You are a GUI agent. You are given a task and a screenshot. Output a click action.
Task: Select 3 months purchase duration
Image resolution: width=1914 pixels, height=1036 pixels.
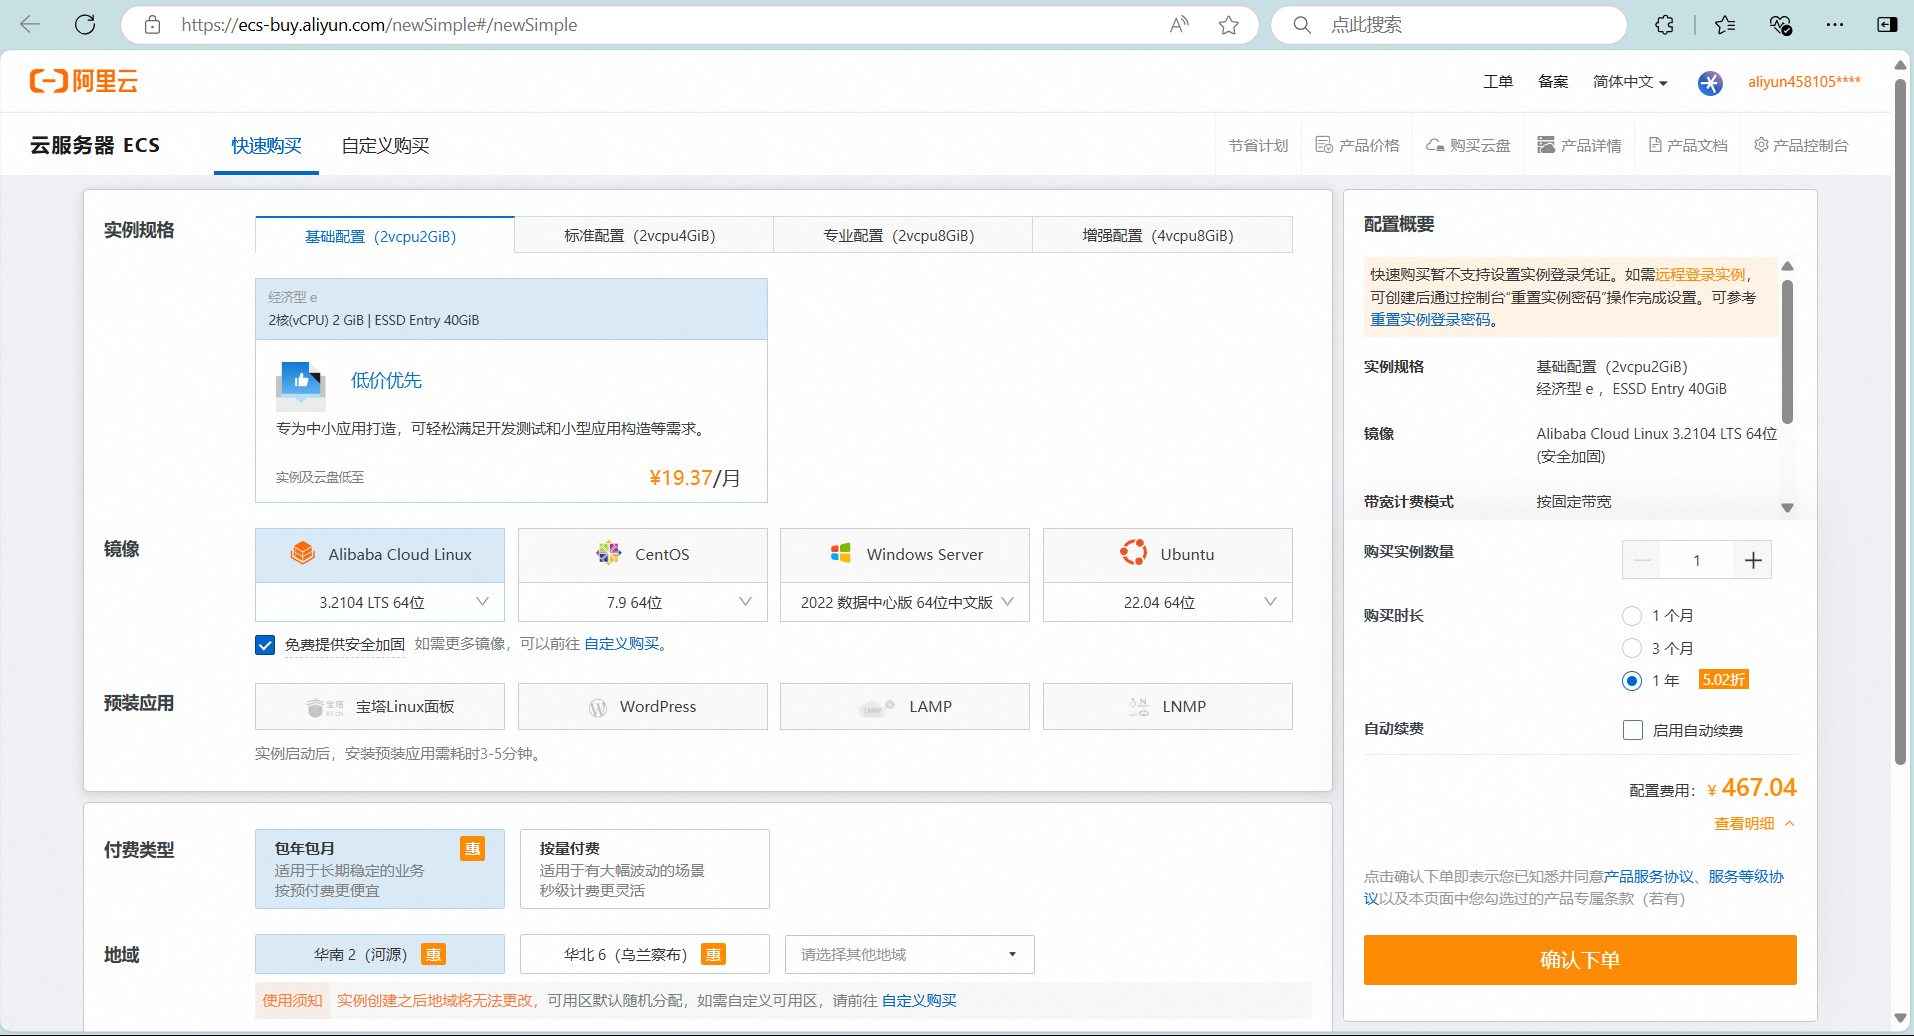(1632, 649)
